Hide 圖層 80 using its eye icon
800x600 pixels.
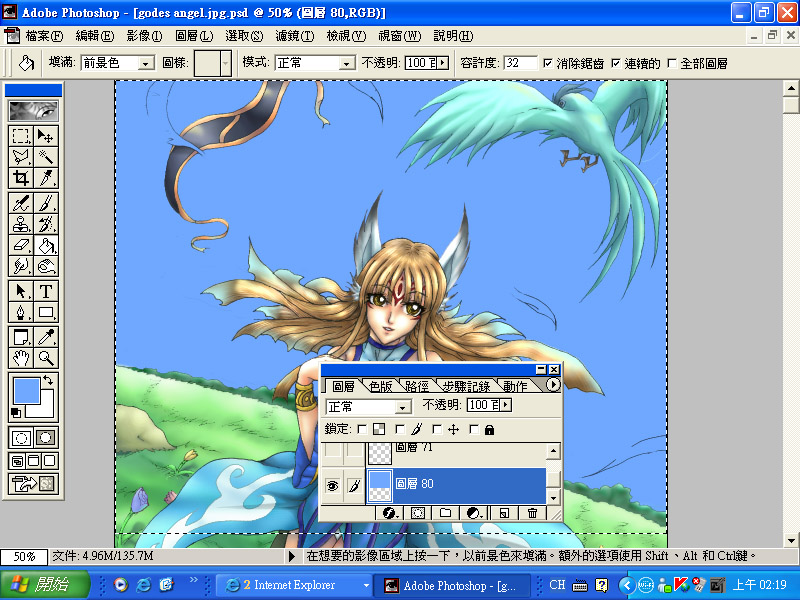[332, 485]
